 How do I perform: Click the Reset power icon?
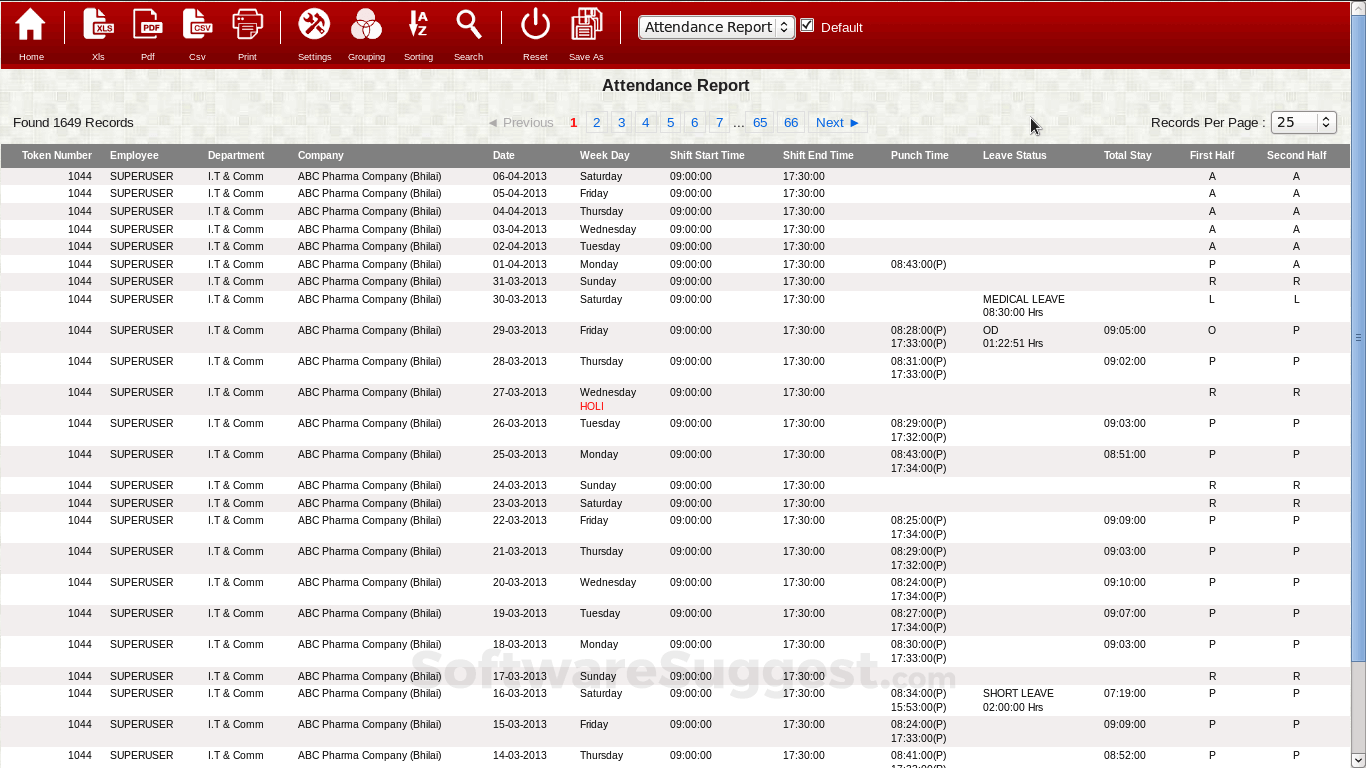[x=535, y=25]
